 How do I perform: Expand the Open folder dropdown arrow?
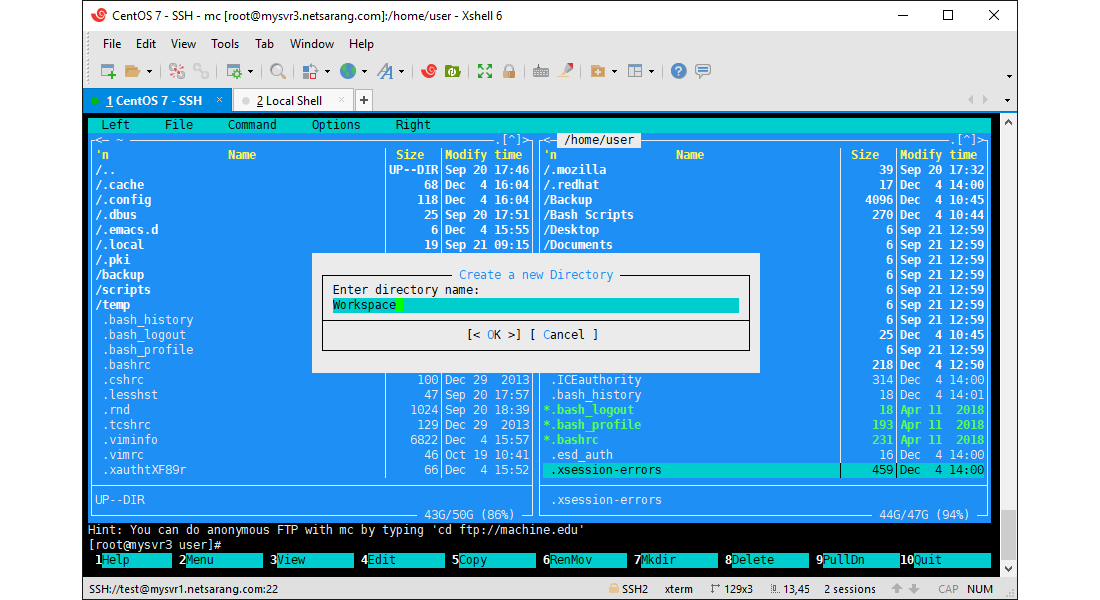pos(149,72)
